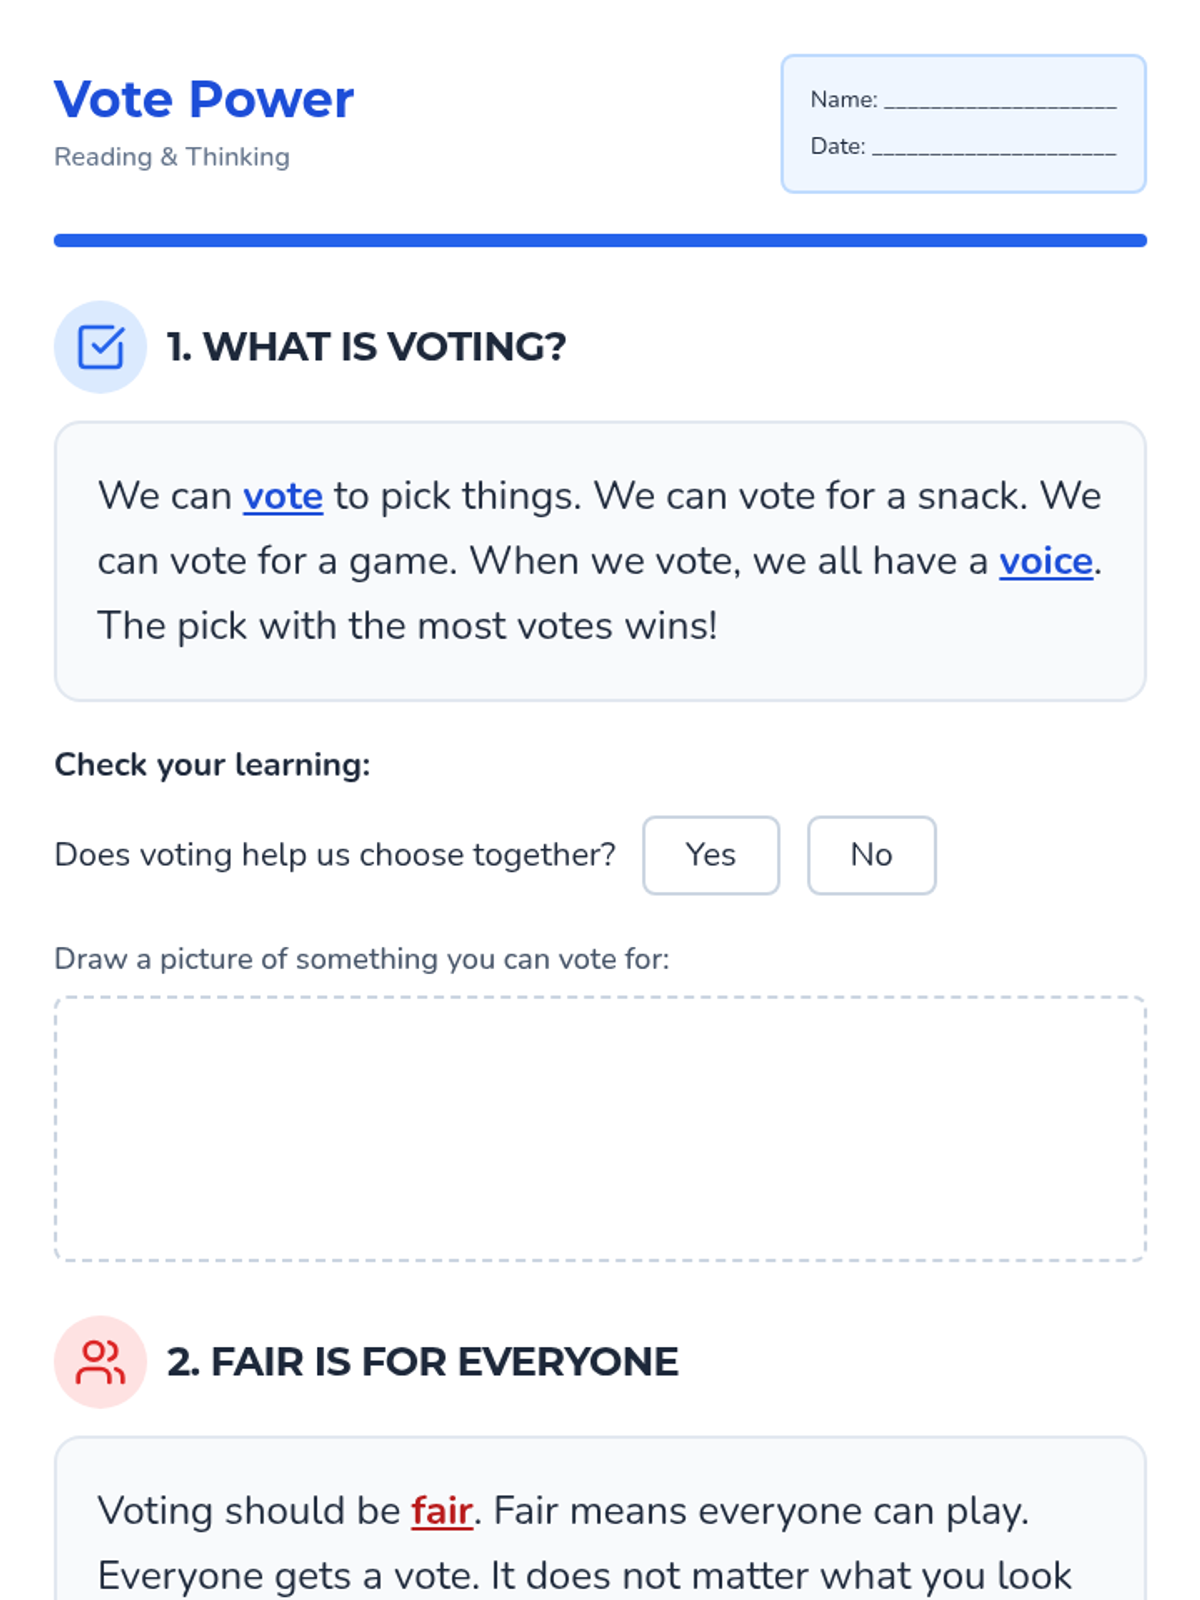Image resolution: width=1200 pixels, height=1600 pixels.
Task: Click the "Vote Power" worksheet title
Action: point(204,100)
